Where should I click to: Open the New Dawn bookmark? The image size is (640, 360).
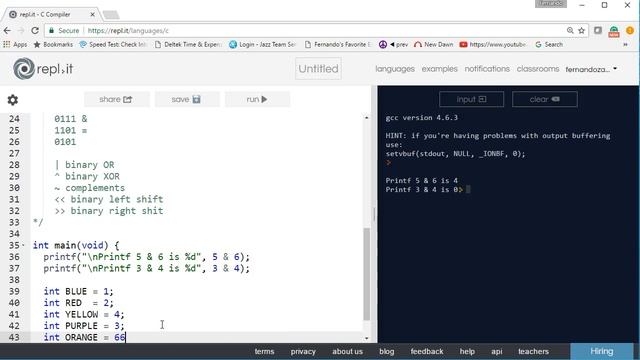433,44
